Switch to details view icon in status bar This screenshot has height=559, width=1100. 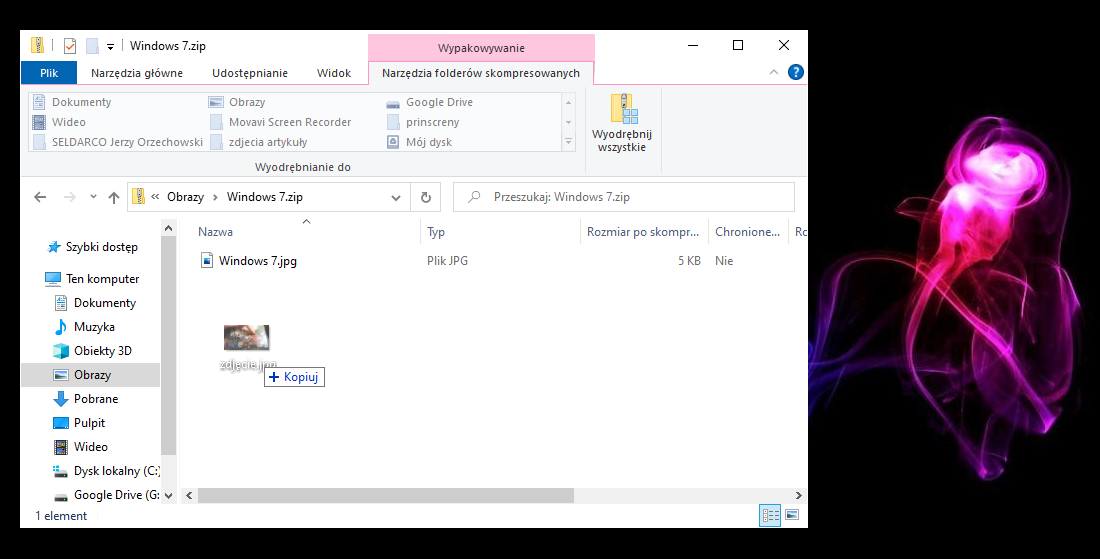770,515
